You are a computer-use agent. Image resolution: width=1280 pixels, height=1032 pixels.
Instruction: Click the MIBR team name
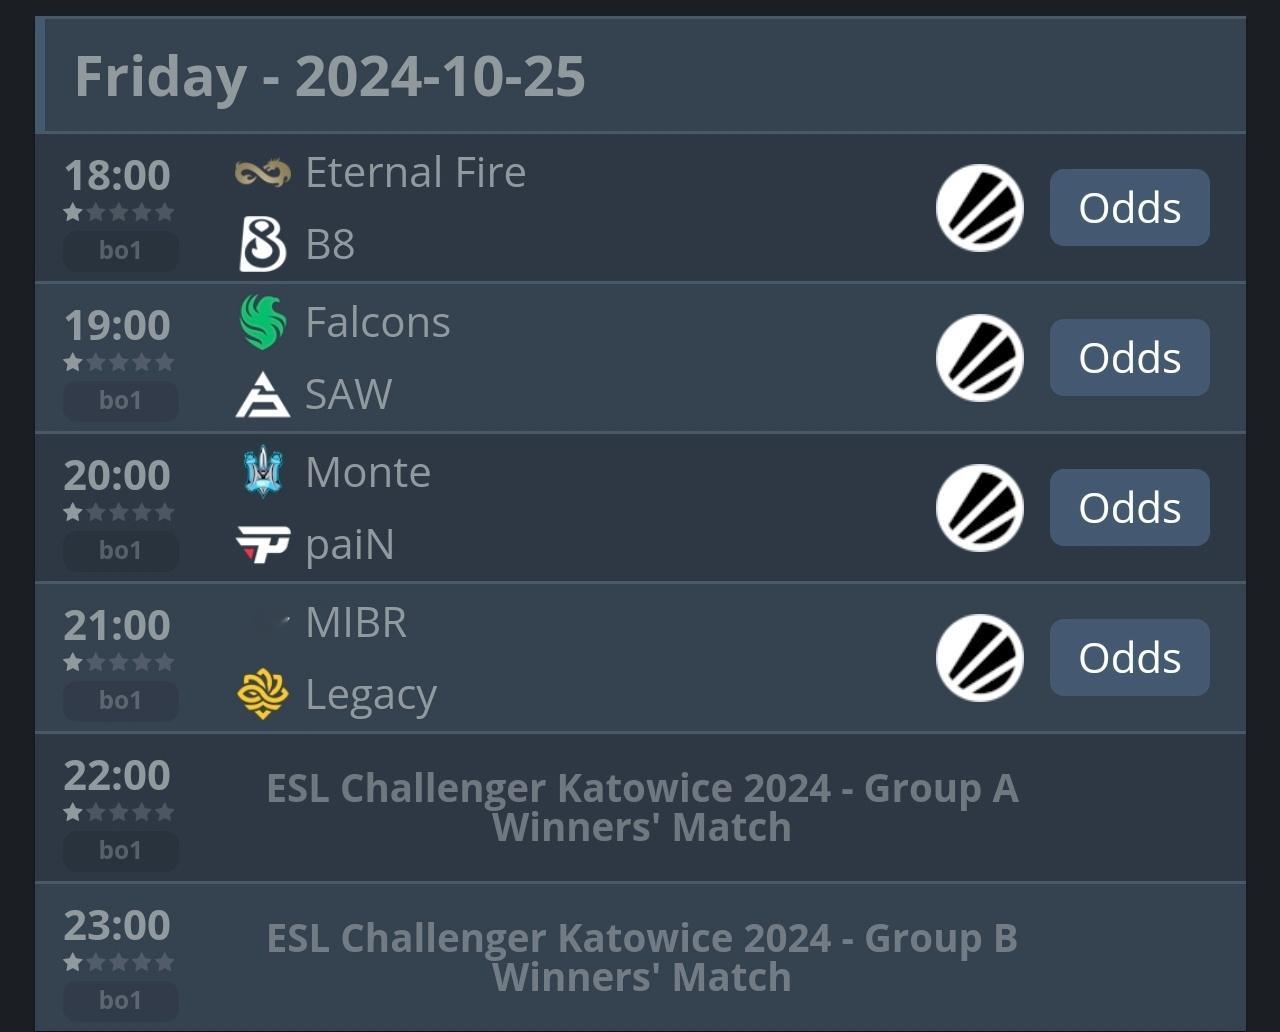356,622
